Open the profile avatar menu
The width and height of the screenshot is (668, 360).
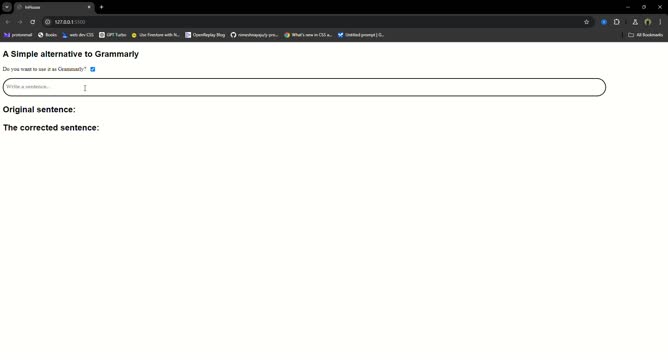coord(648,22)
